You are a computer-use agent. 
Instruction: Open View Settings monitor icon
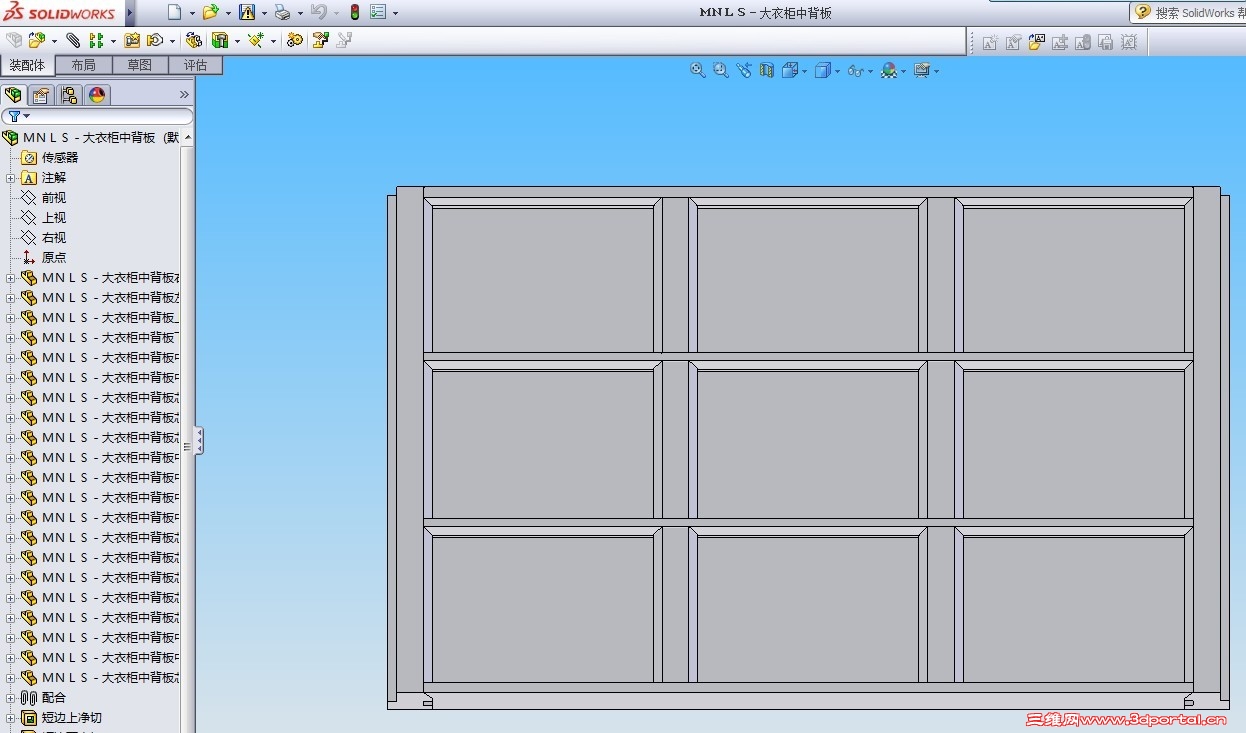click(x=921, y=70)
